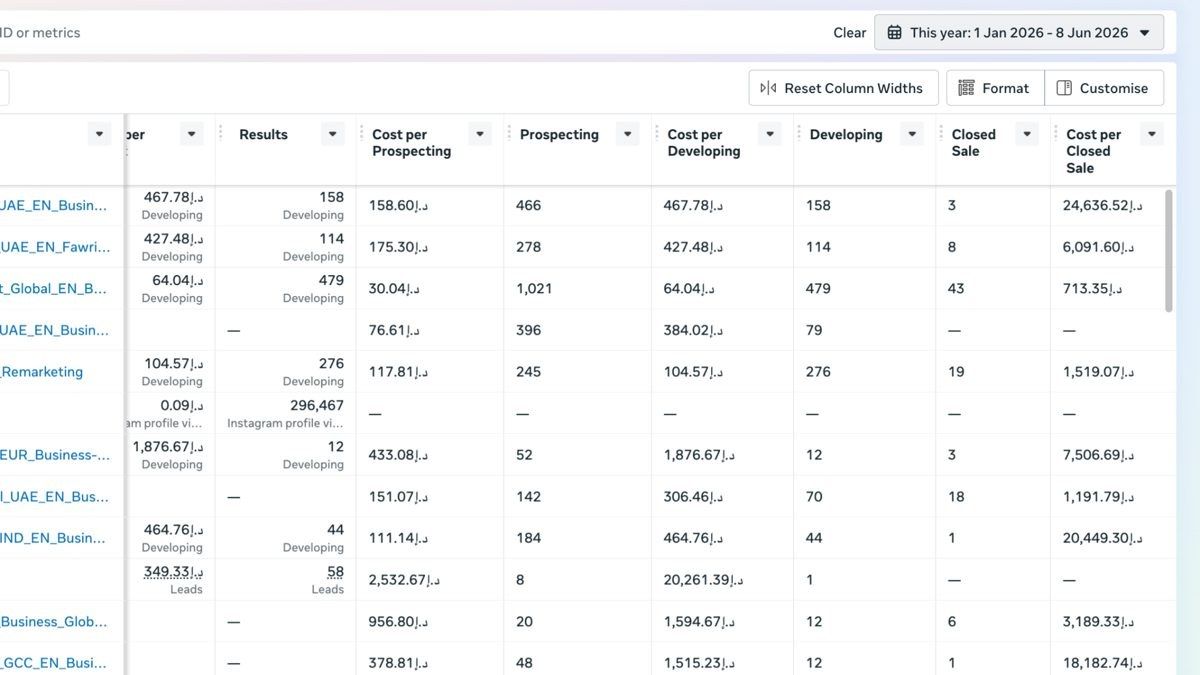Open the Prospecting column dropdown arrow
Image resolution: width=1200 pixels, height=675 pixels.
click(x=628, y=134)
